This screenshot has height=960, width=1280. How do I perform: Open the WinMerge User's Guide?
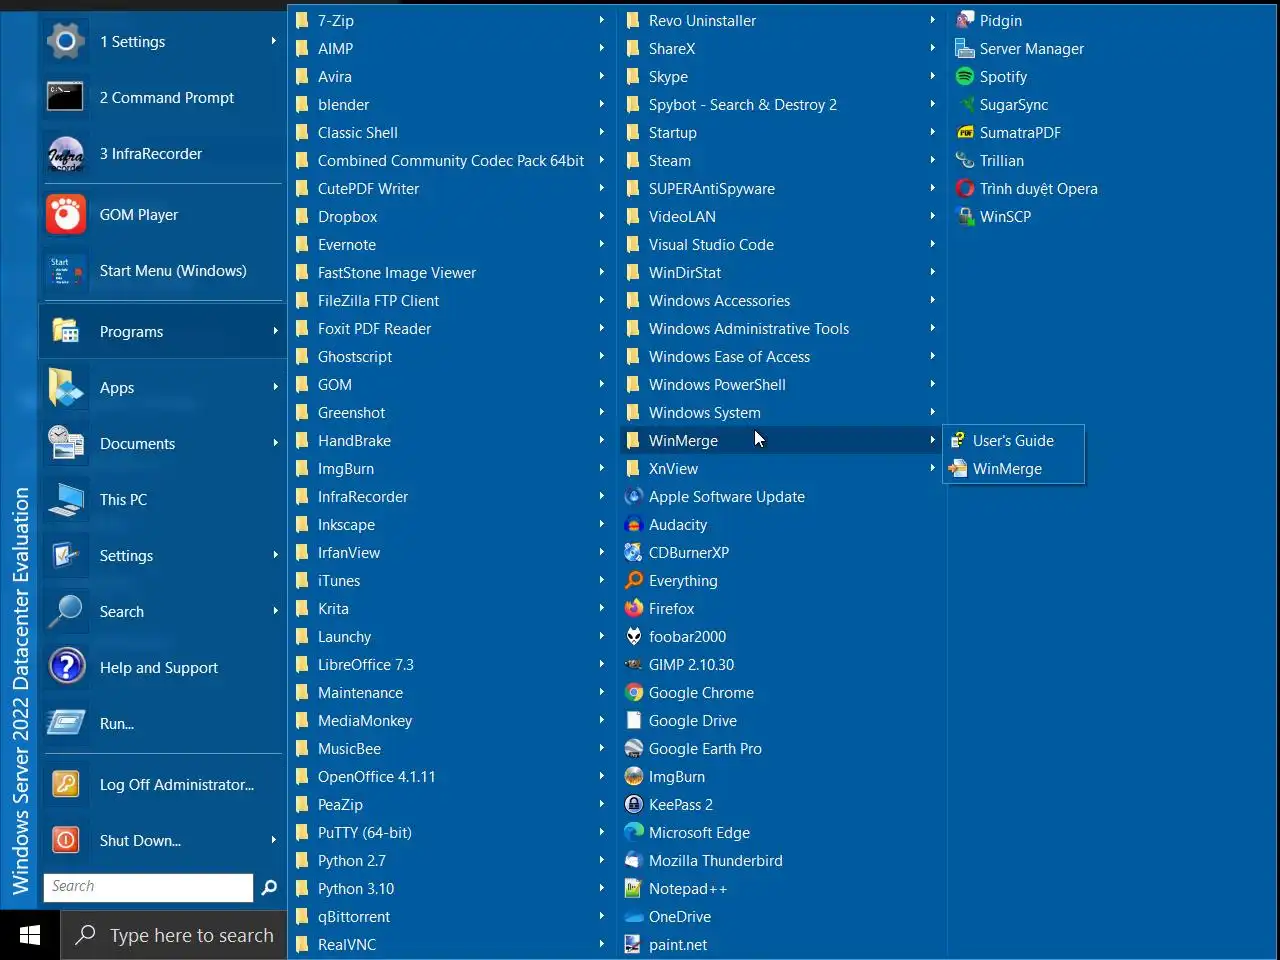click(1014, 440)
